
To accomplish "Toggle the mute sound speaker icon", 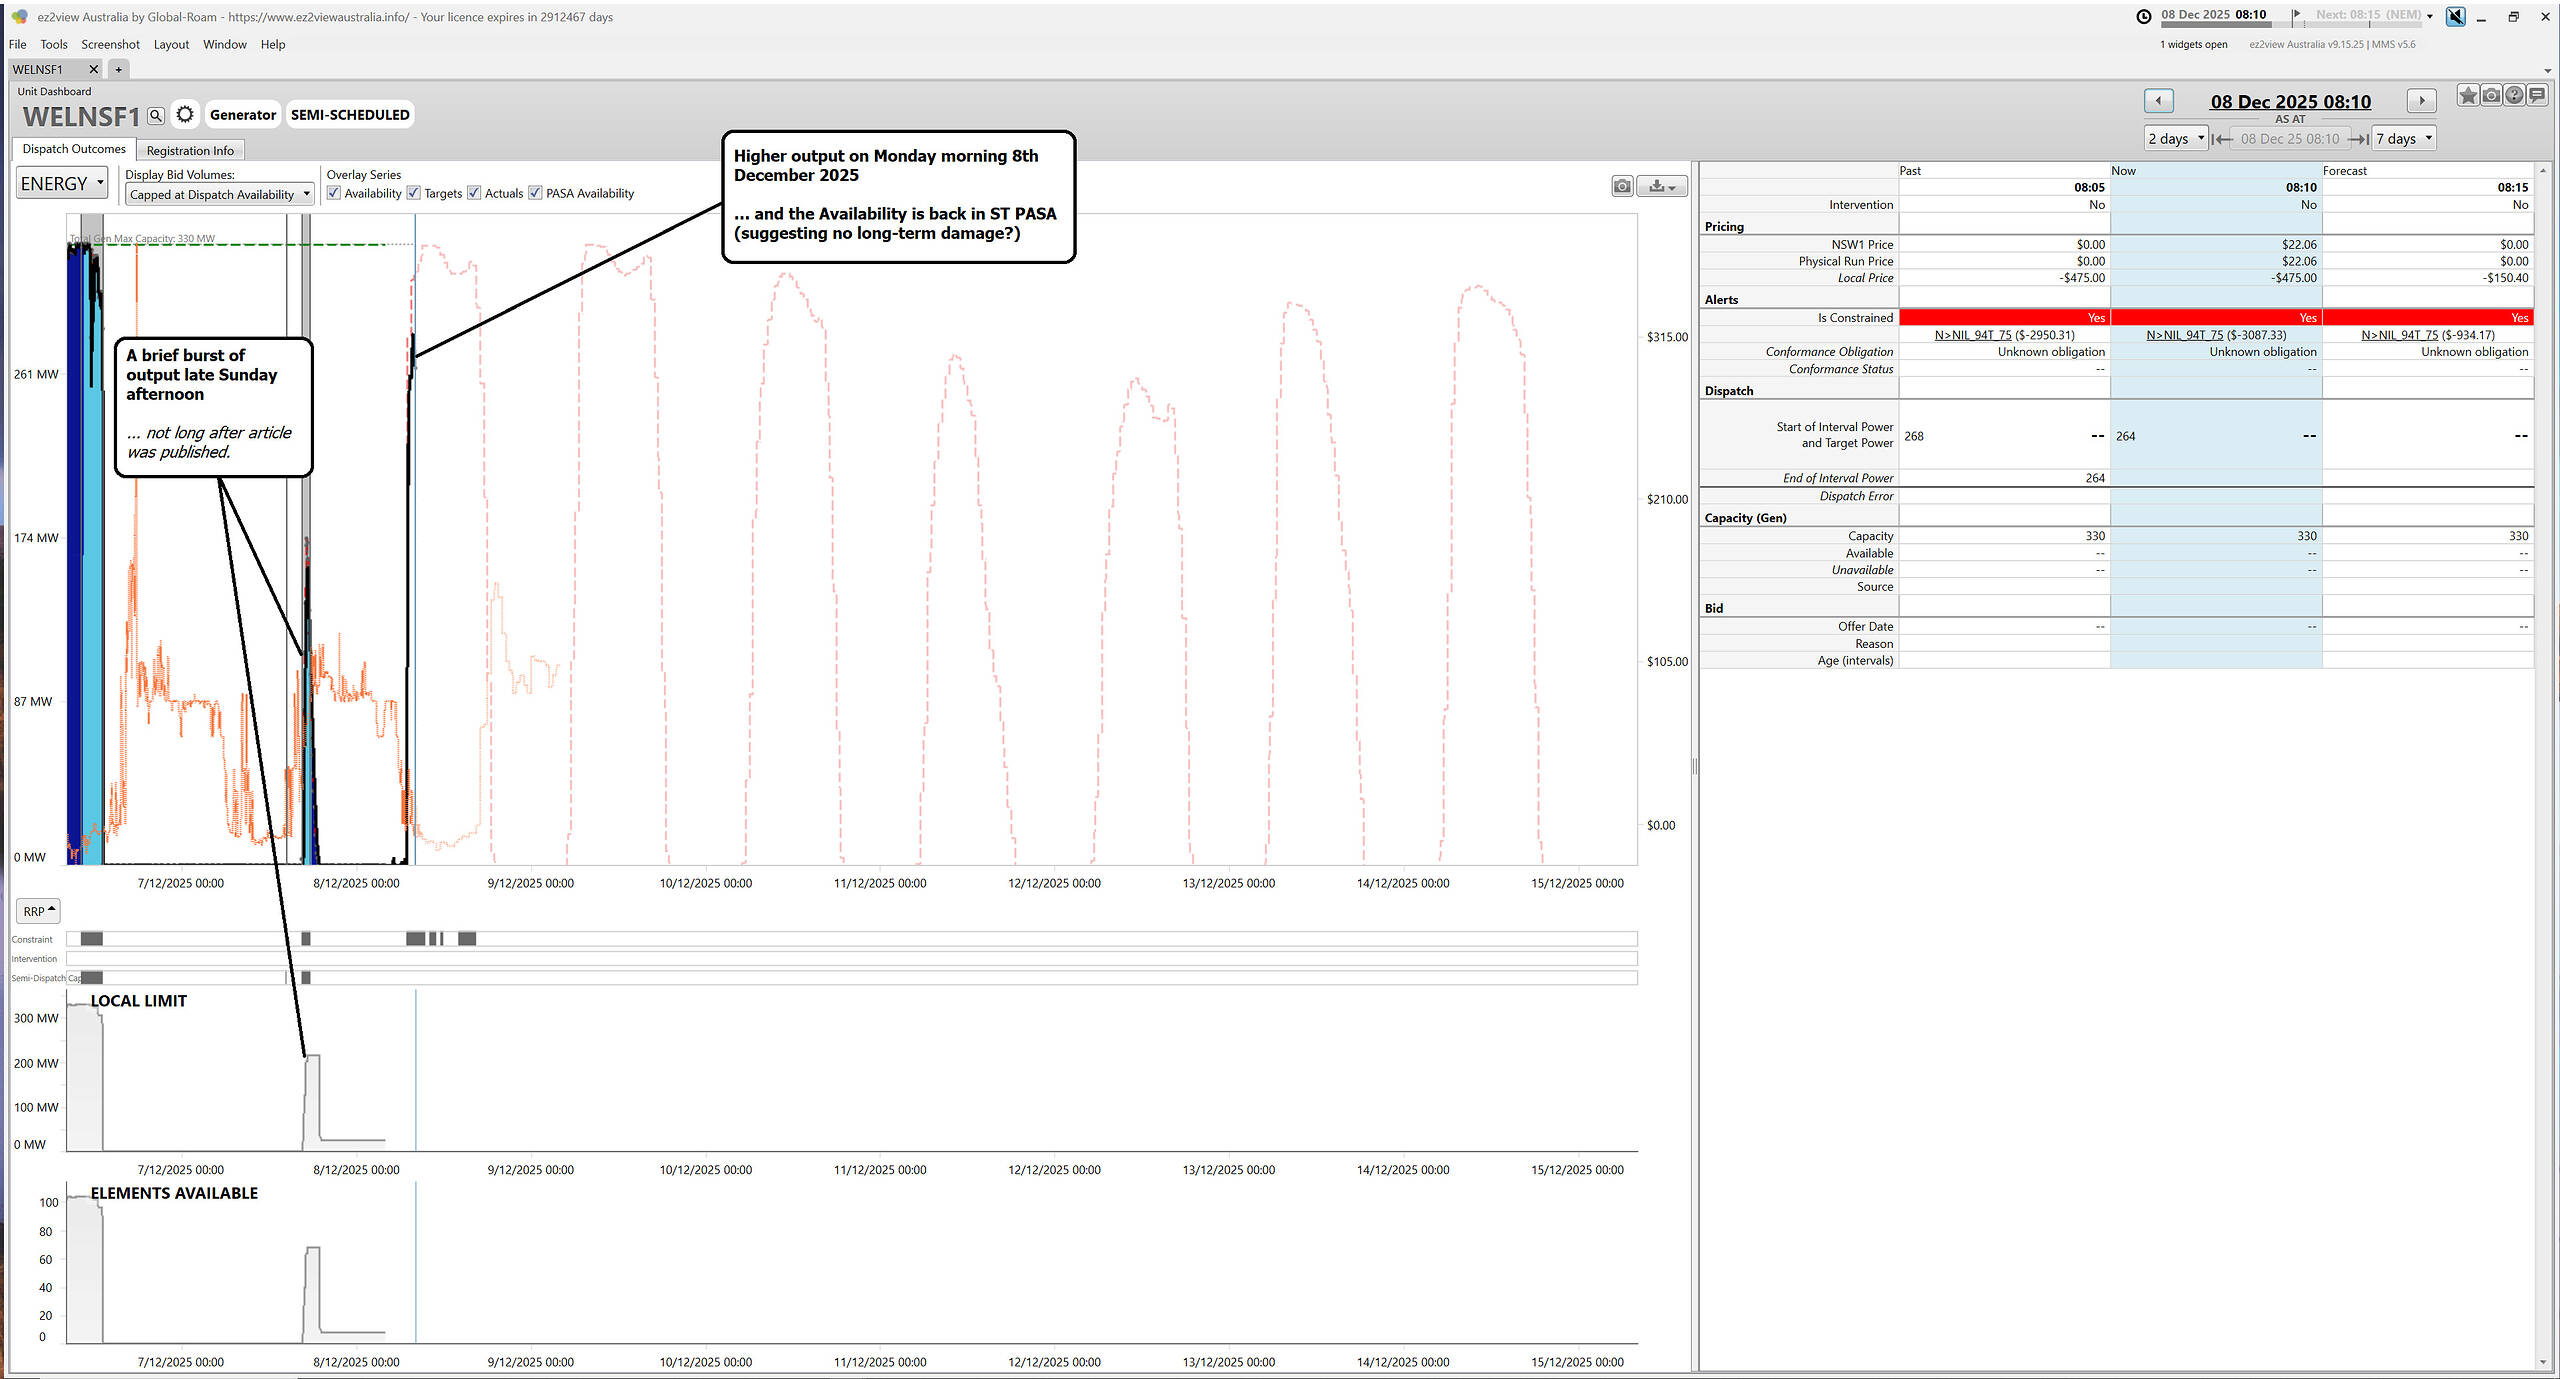I will pyautogui.click(x=2455, y=16).
